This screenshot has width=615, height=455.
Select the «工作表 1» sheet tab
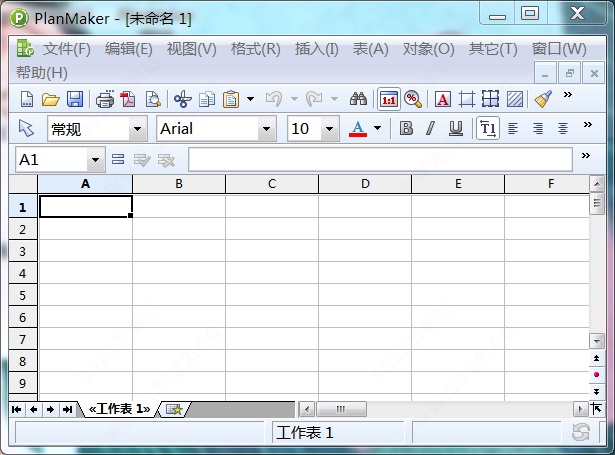120,409
